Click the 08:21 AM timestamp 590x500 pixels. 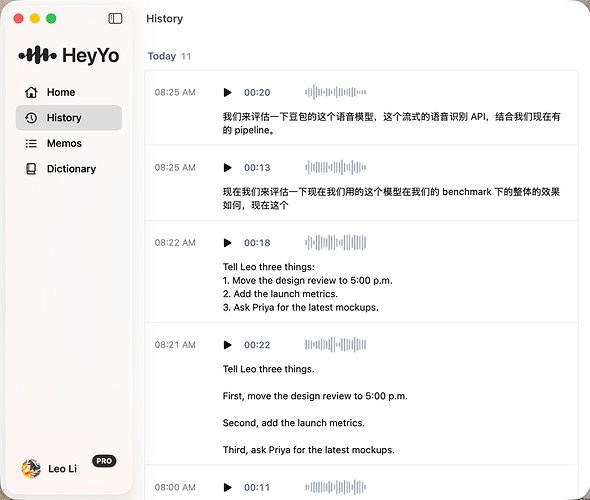175,345
